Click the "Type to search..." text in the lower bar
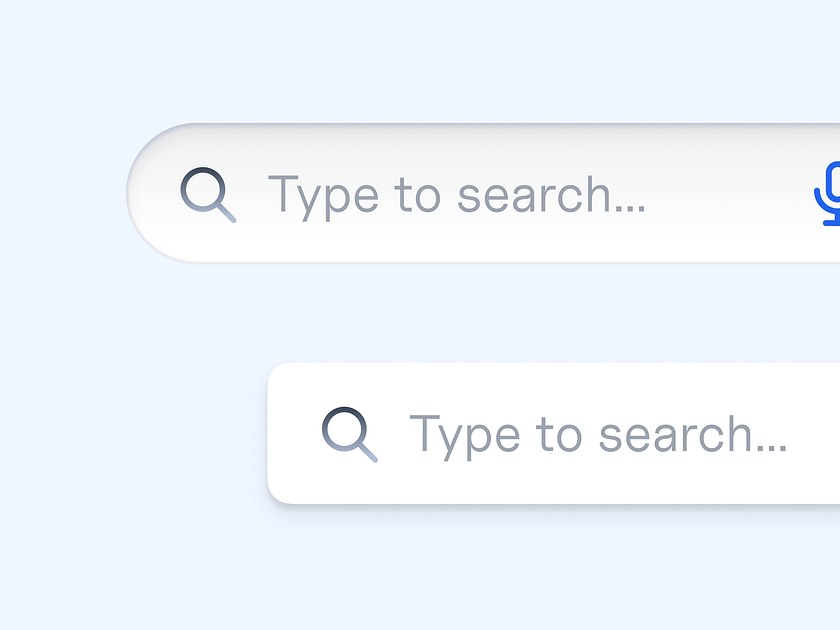840x630 pixels. (598, 434)
